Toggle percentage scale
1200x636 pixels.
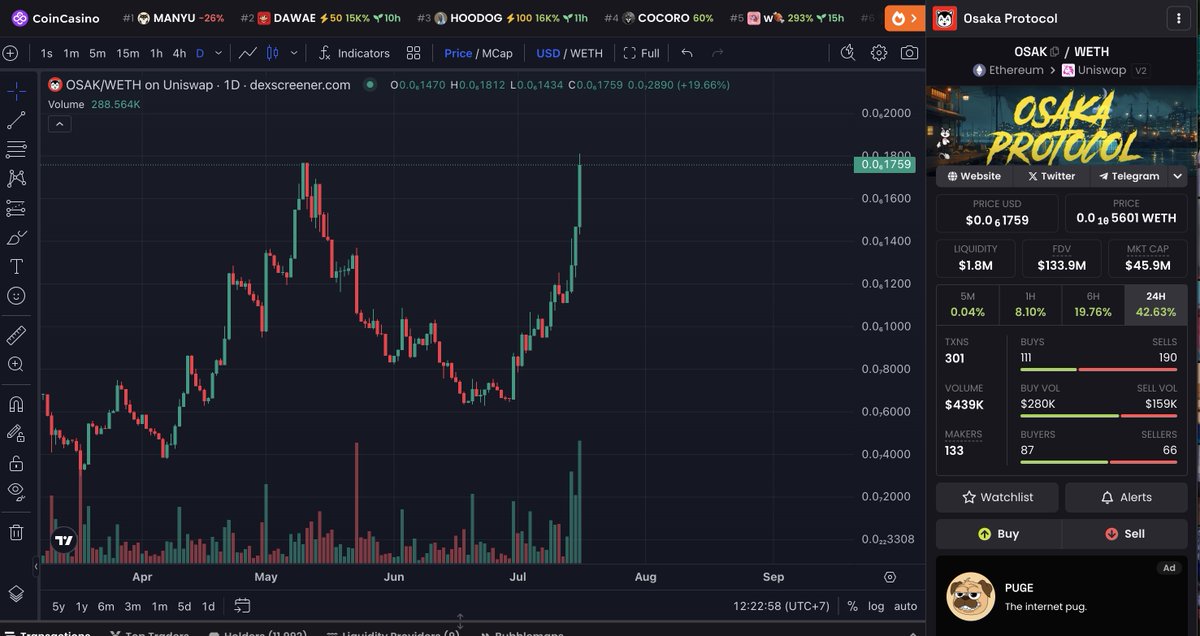852,606
